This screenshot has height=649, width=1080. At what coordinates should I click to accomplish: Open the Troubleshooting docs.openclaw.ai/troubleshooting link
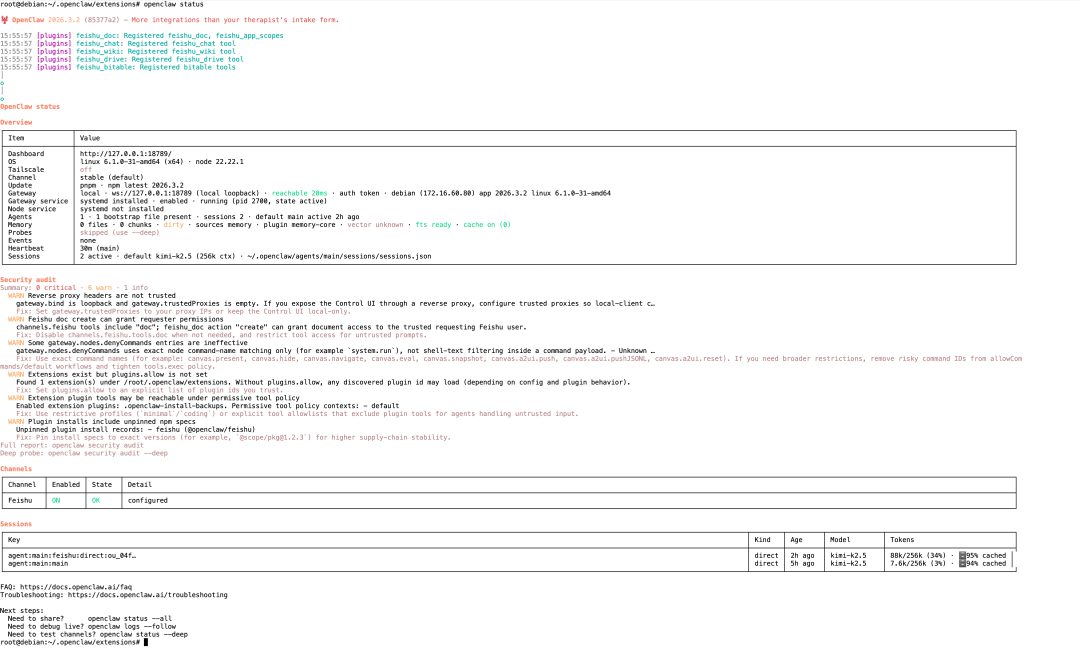(147, 595)
